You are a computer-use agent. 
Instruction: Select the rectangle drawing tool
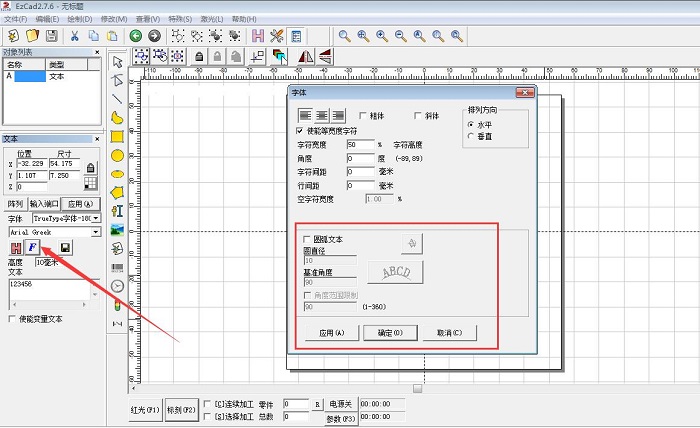(118, 136)
